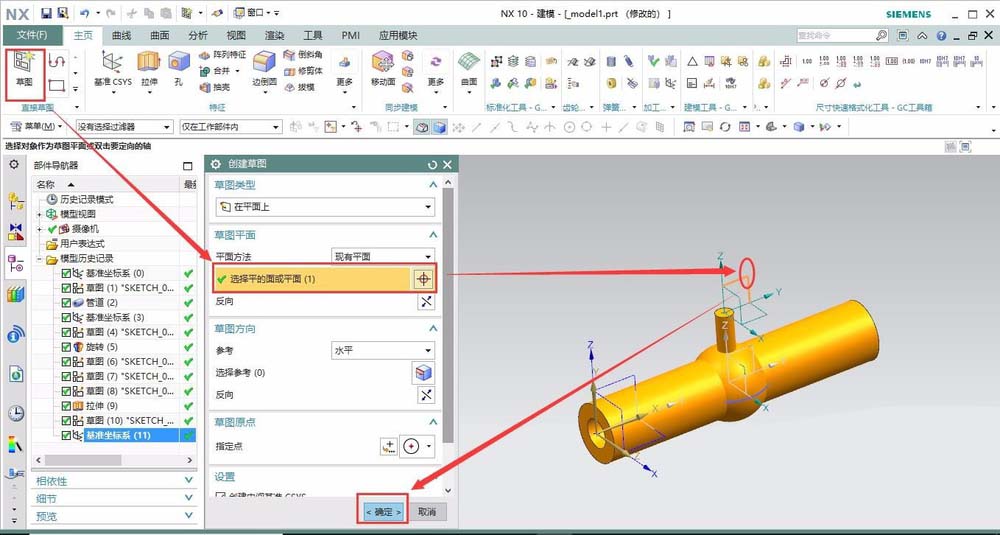Select the 历史记录模式 tree row
The height and width of the screenshot is (535, 1000).
point(87,199)
